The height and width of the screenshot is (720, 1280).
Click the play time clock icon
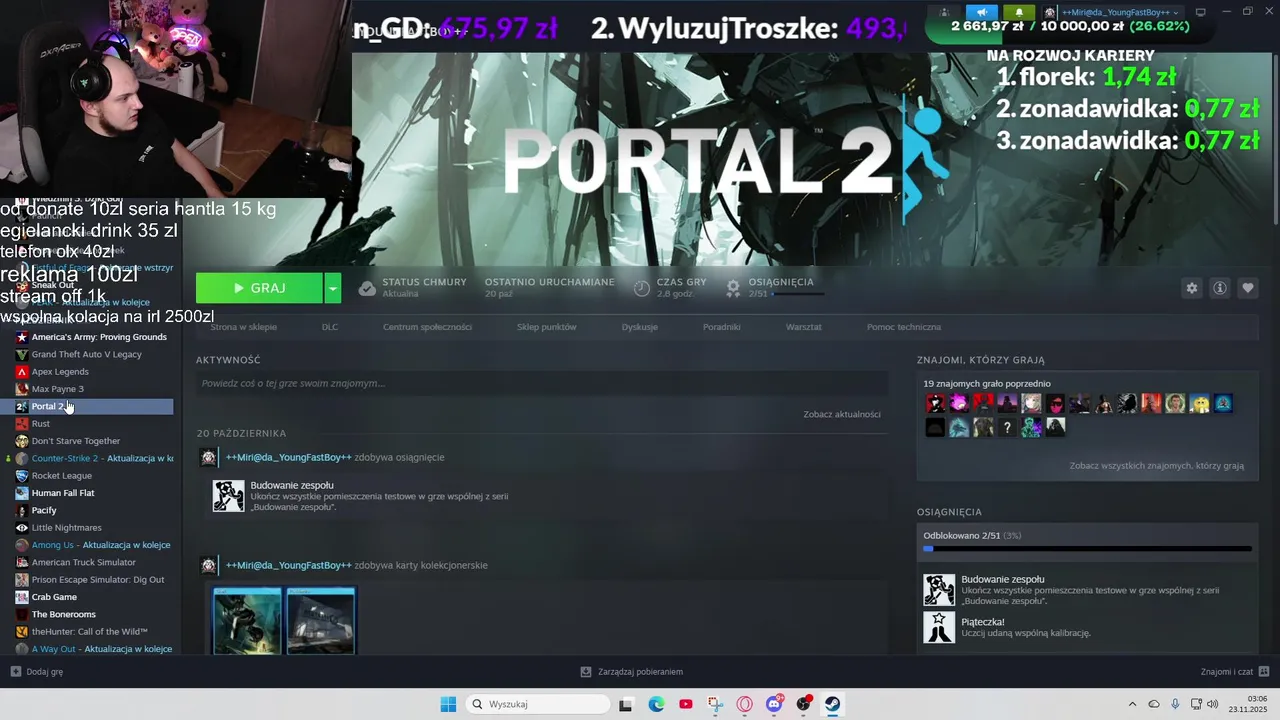coord(642,288)
